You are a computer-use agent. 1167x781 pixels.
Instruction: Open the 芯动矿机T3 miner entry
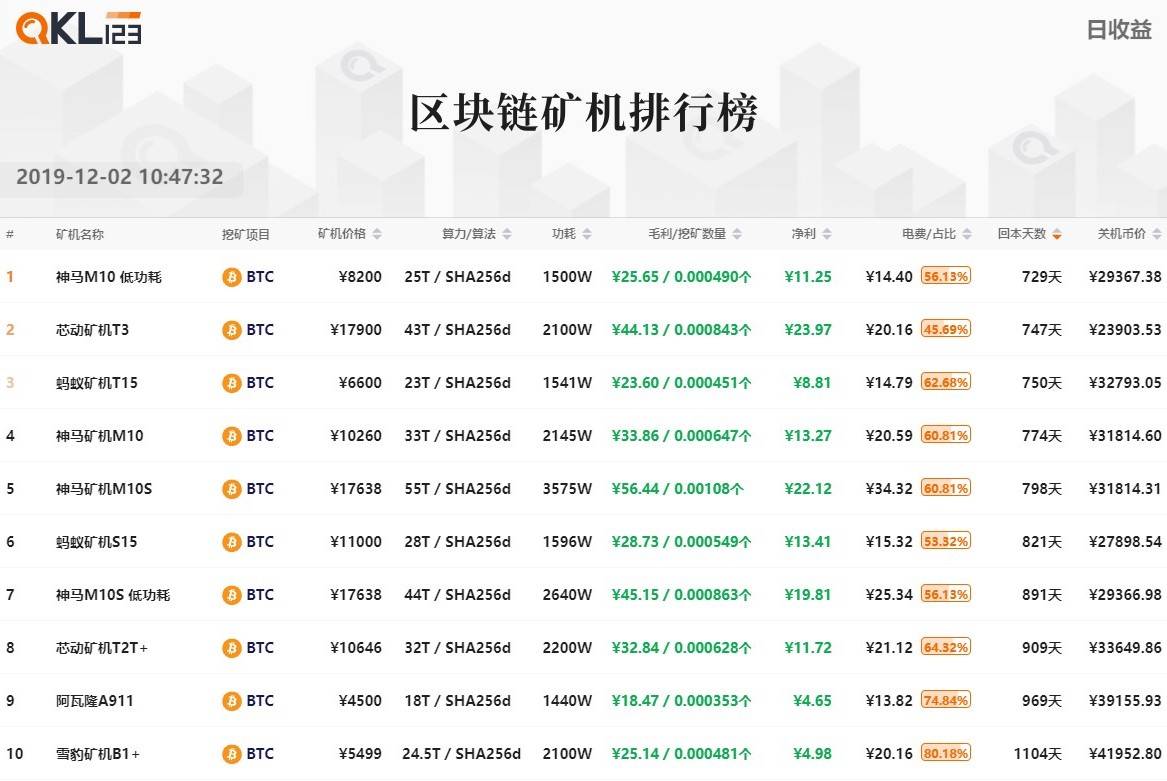click(x=92, y=330)
